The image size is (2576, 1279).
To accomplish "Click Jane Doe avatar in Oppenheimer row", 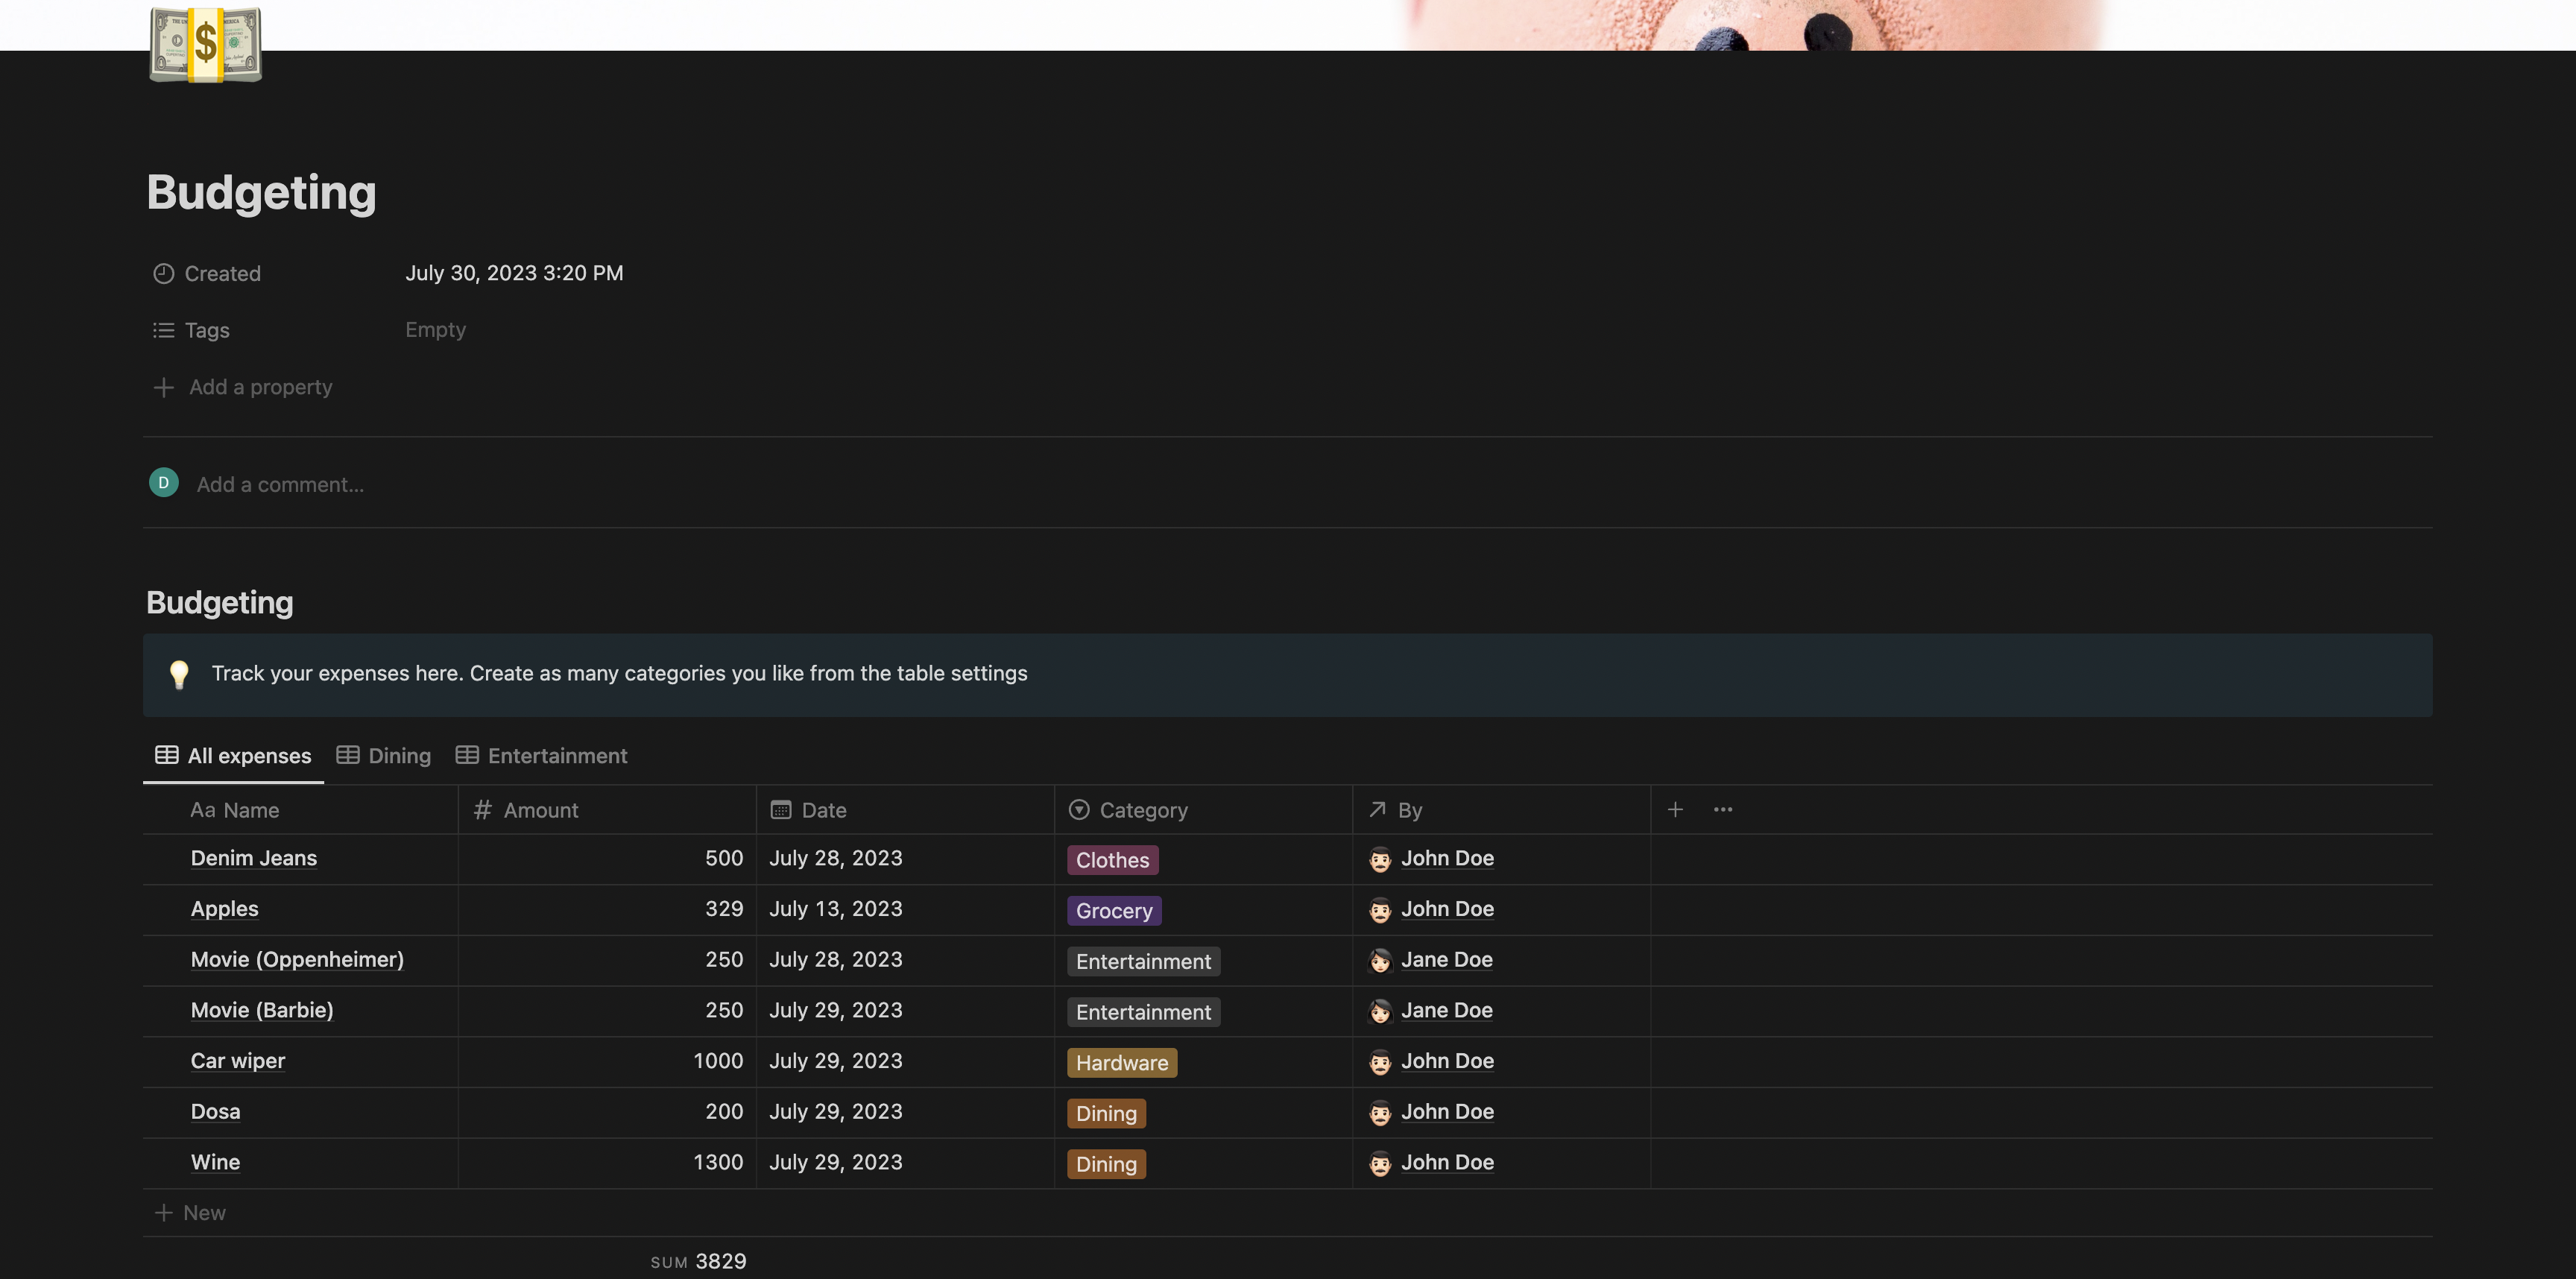I will 1380,960.
